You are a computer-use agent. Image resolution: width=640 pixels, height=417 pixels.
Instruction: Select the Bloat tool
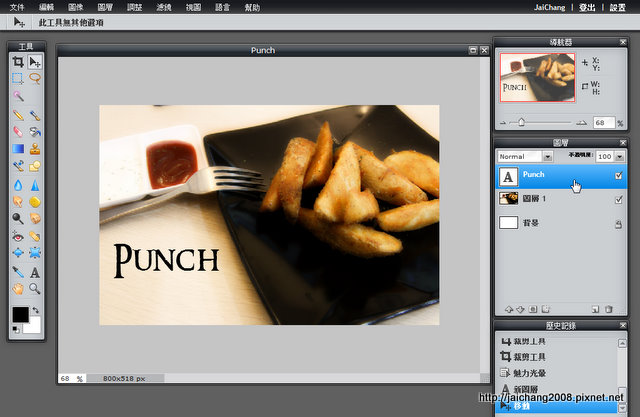coord(18,253)
